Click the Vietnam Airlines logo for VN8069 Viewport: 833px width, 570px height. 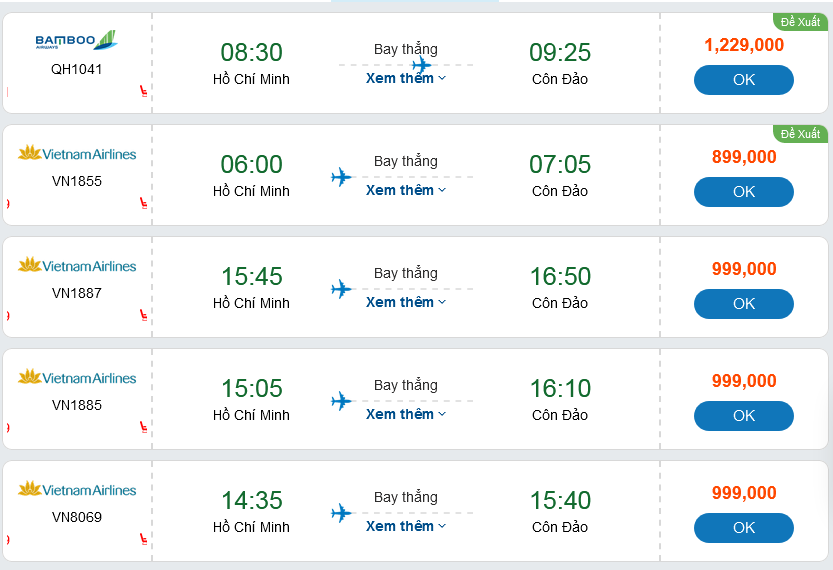point(77,490)
